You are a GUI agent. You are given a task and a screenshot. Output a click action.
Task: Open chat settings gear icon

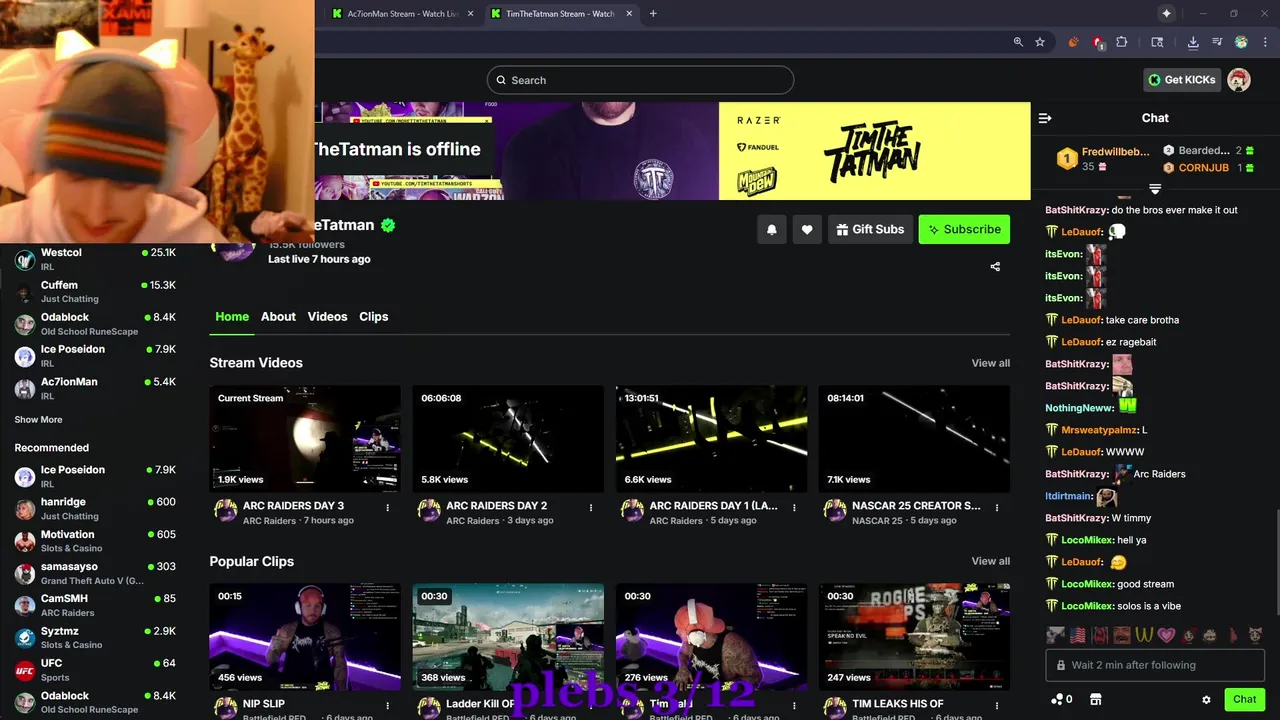(1206, 700)
